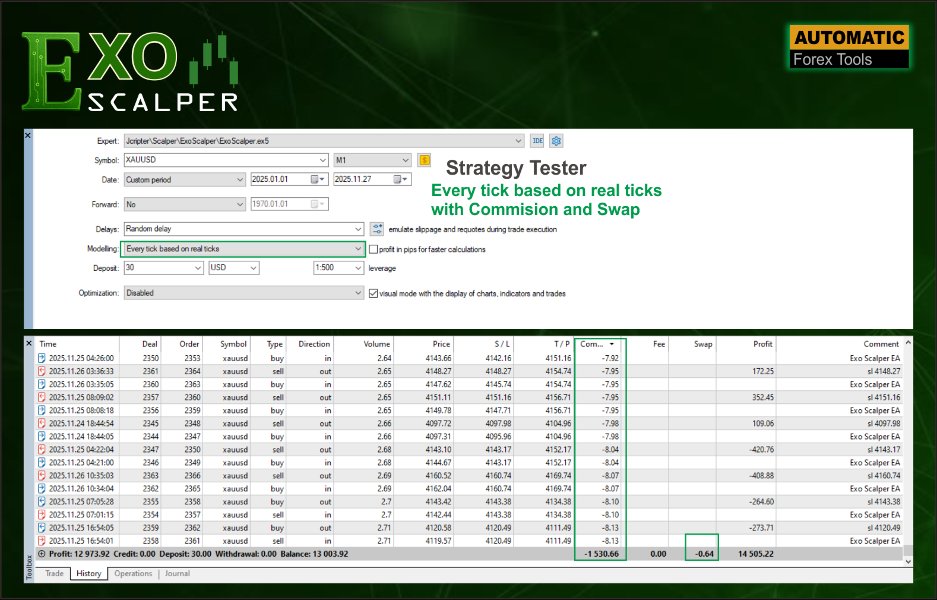Open the Trade tab
The image size is (937, 600).
[55, 574]
